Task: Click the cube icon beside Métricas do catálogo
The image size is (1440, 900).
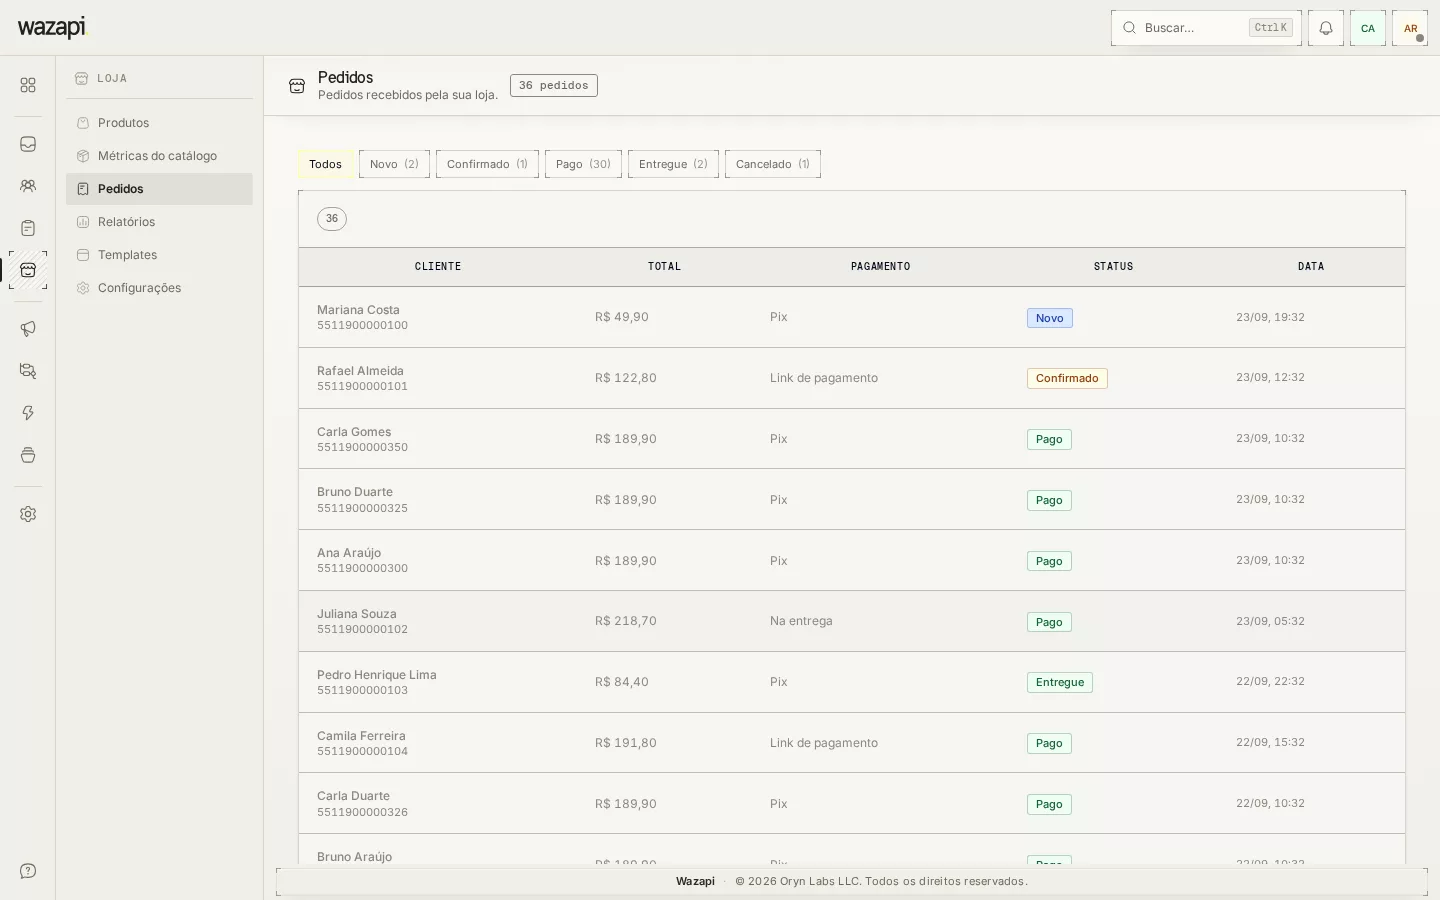Action: pos(83,156)
